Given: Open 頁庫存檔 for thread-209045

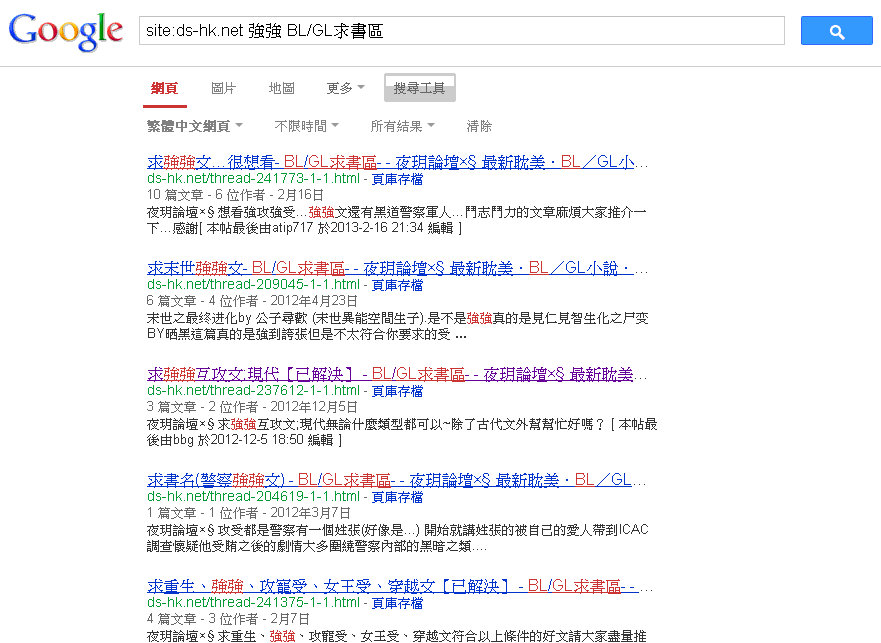Looking at the screenshot, I should [397, 286].
